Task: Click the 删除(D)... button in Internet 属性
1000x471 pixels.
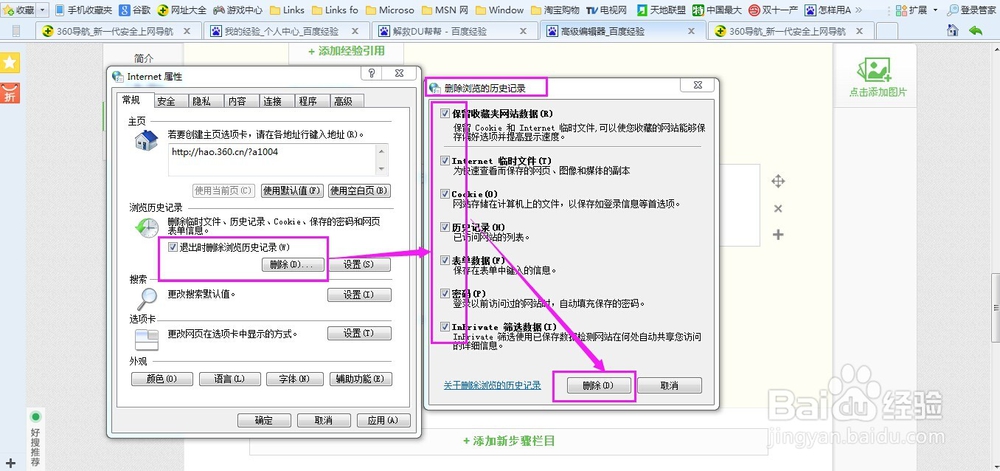Action: coord(292,264)
